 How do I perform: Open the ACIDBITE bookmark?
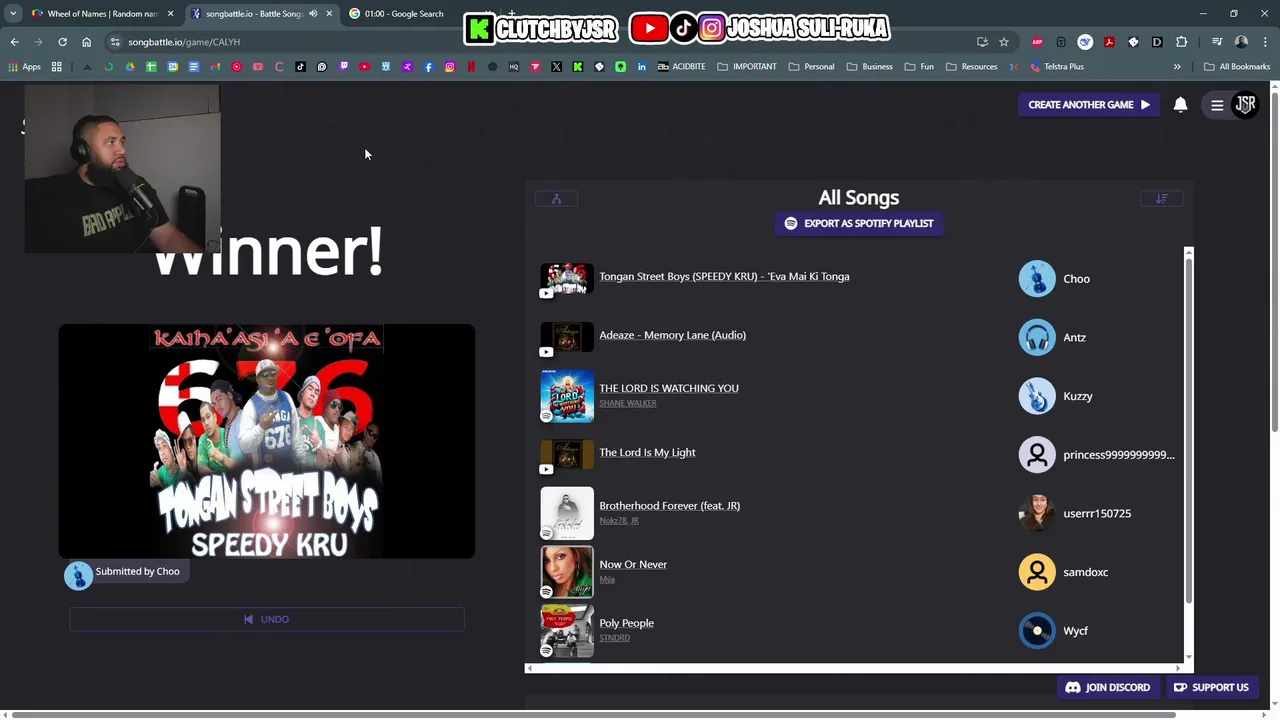tap(681, 67)
